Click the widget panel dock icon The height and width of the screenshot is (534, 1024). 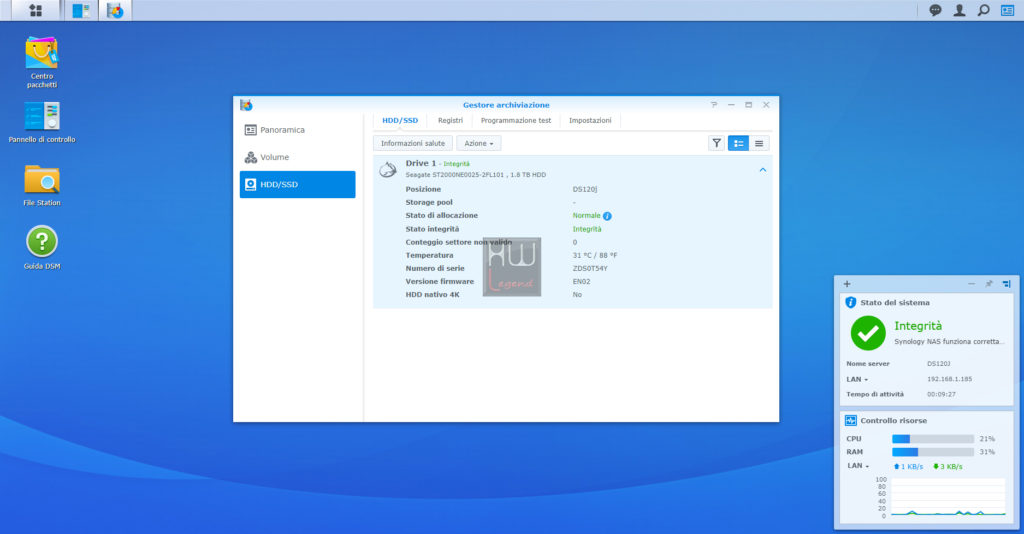[1006, 284]
